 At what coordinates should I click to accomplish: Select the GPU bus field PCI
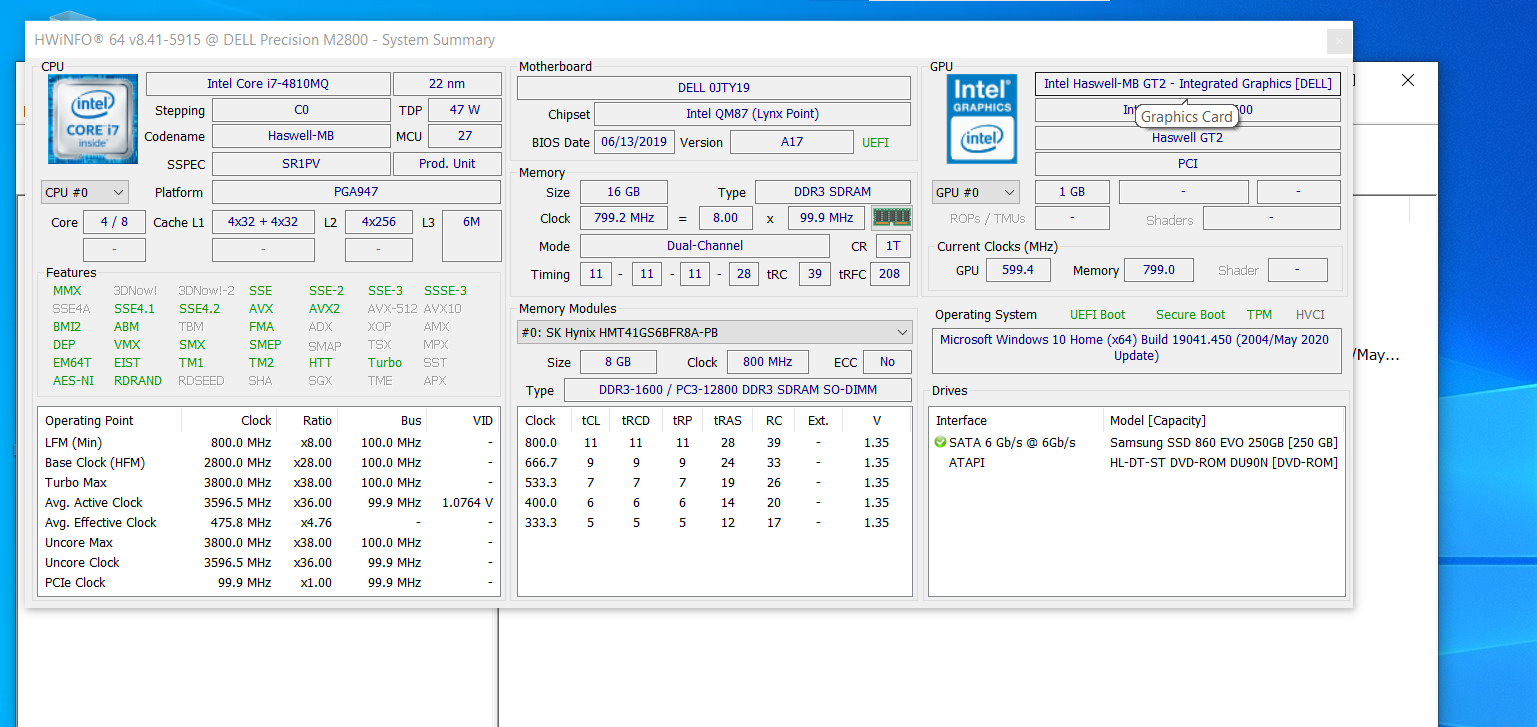coord(1188,164)
